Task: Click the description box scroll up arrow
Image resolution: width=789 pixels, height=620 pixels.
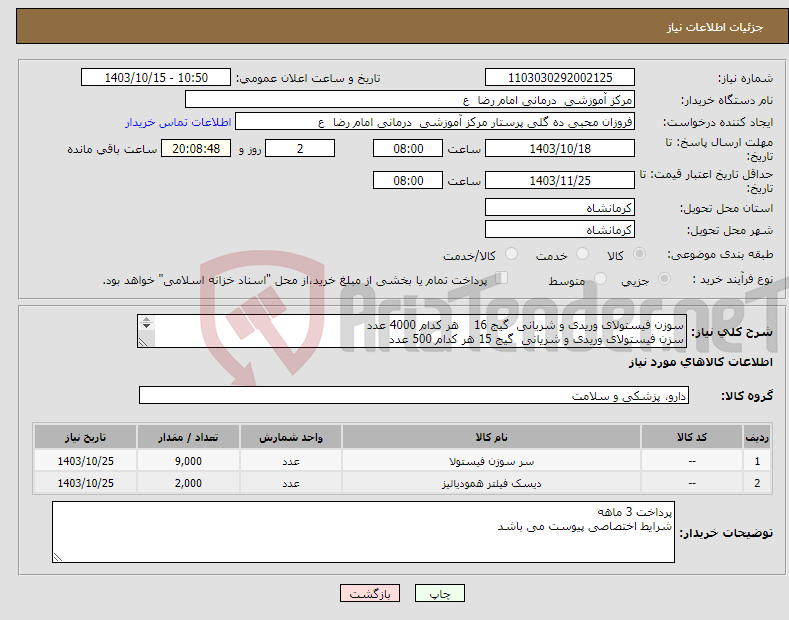Action: (146, 319)
